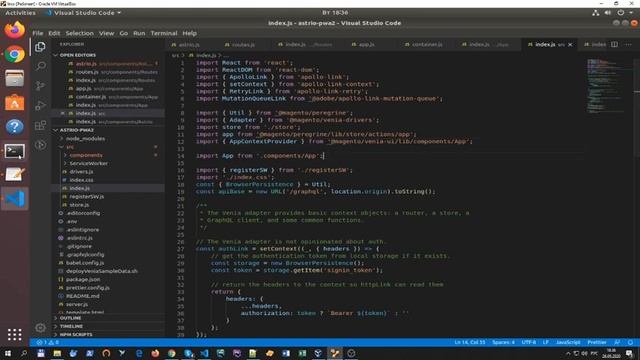Open Files manager from the dock
The width and height of the screenshot is (640, 360).
pos(15,78)
